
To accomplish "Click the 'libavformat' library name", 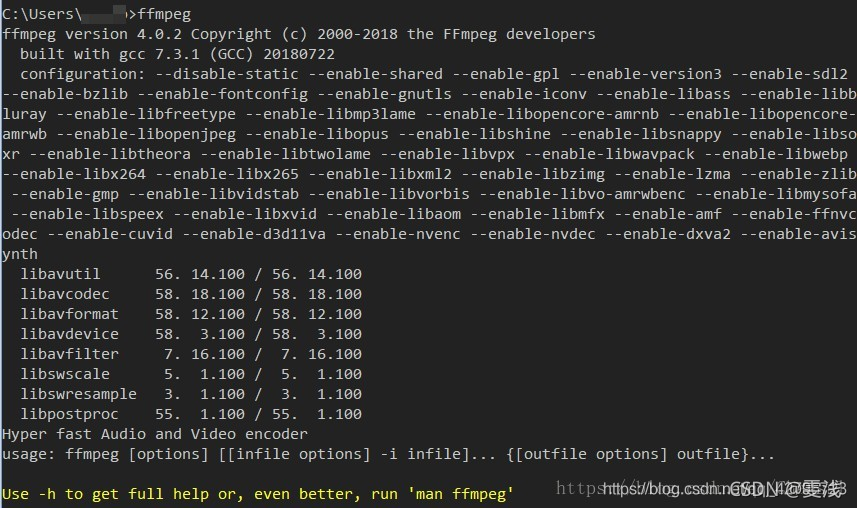I will pyautogui.click(x=69, y=314).
